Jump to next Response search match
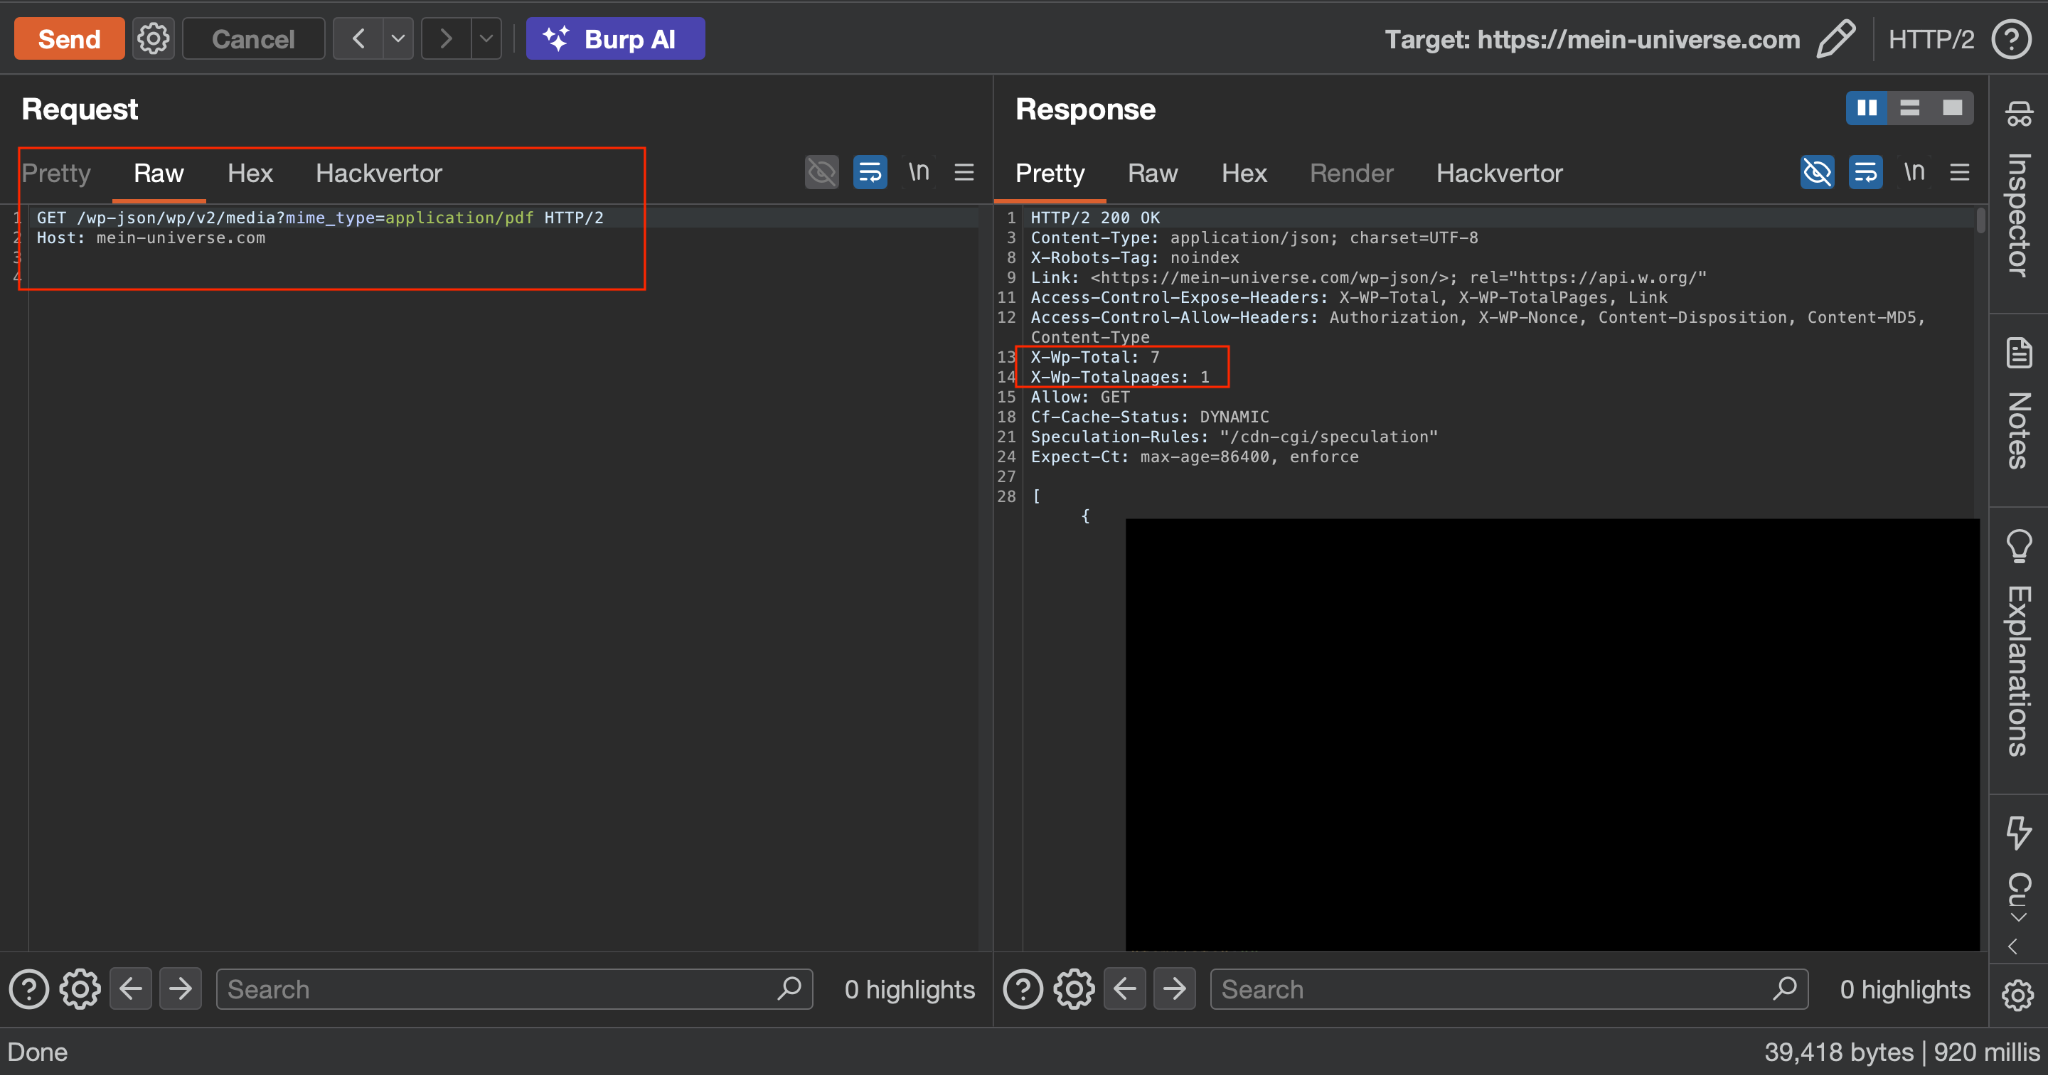 click(1175, 989)
